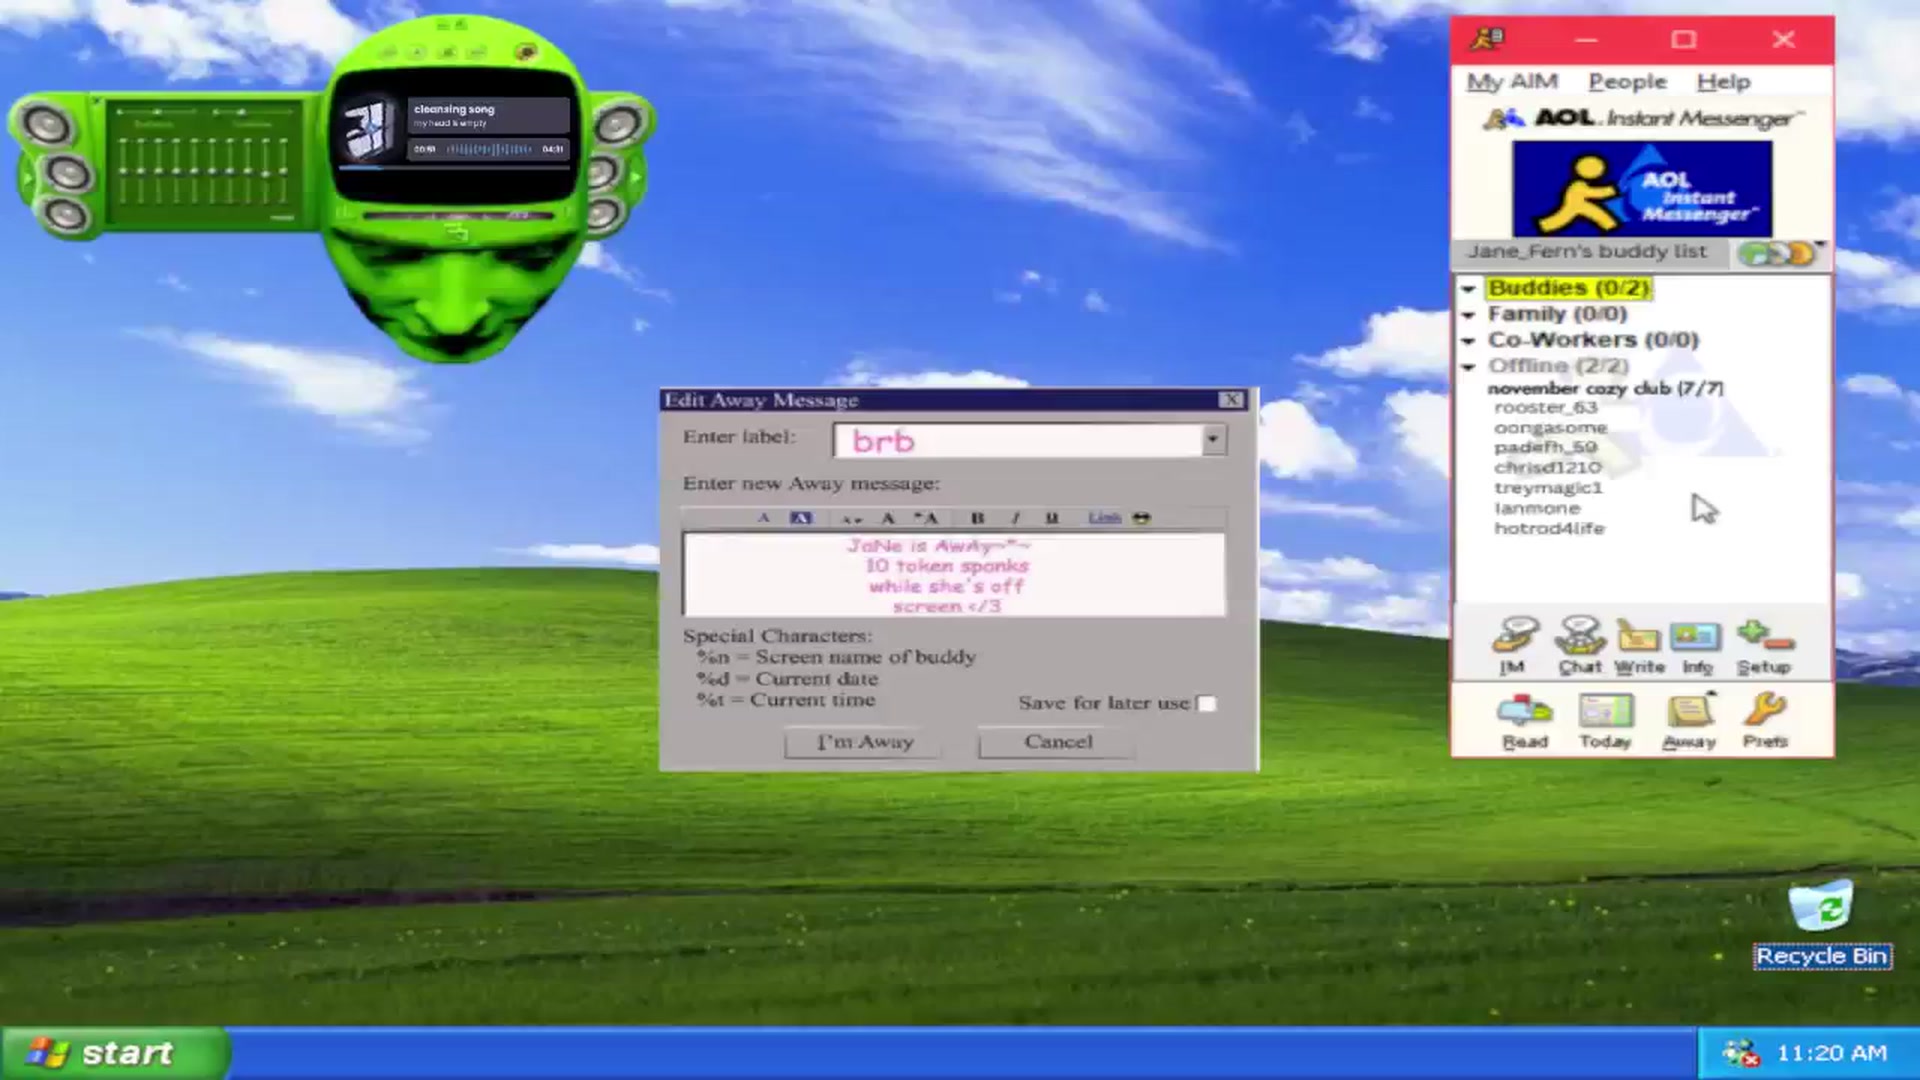The width and height of the screenshot is (1920, 1080).
Task: Click the smaller font size icon
Action: (851, 518)
